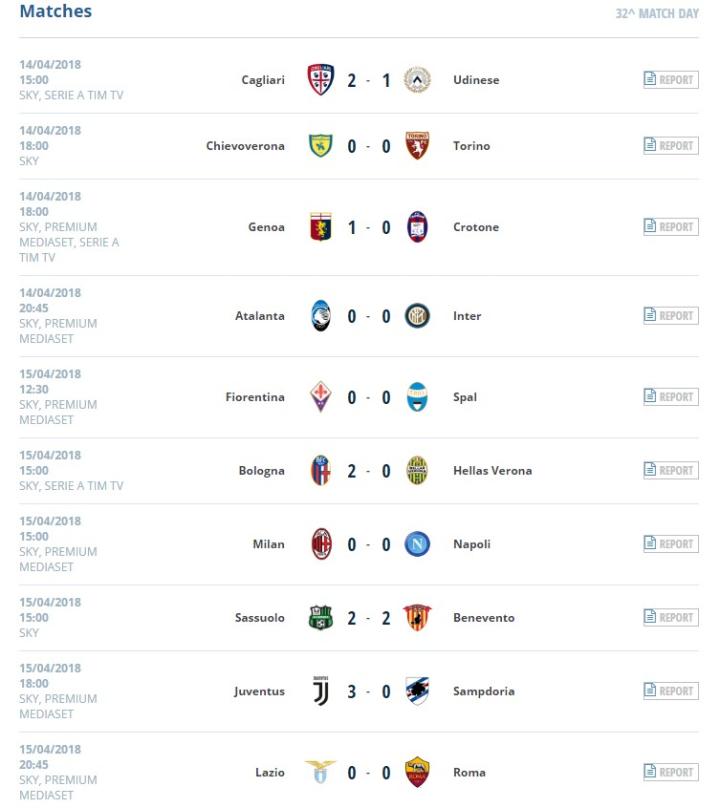The height and width of the screenshot is (808, 720).
Task: Click the Torino bull crest
Action: tap(417, 146)
